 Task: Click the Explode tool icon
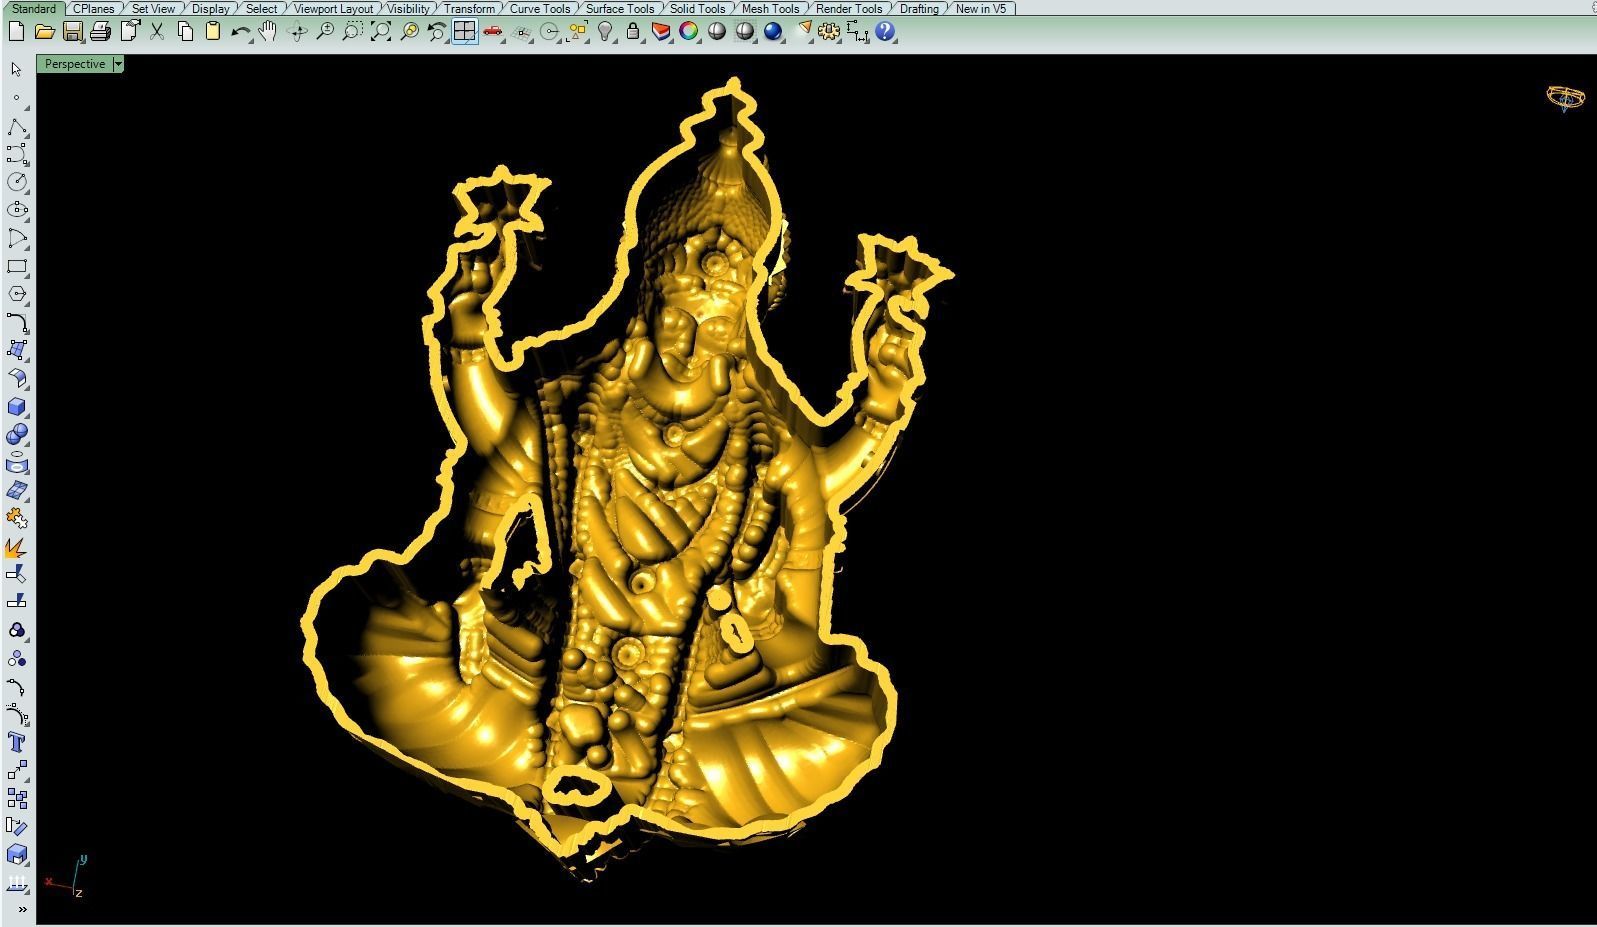17,547
